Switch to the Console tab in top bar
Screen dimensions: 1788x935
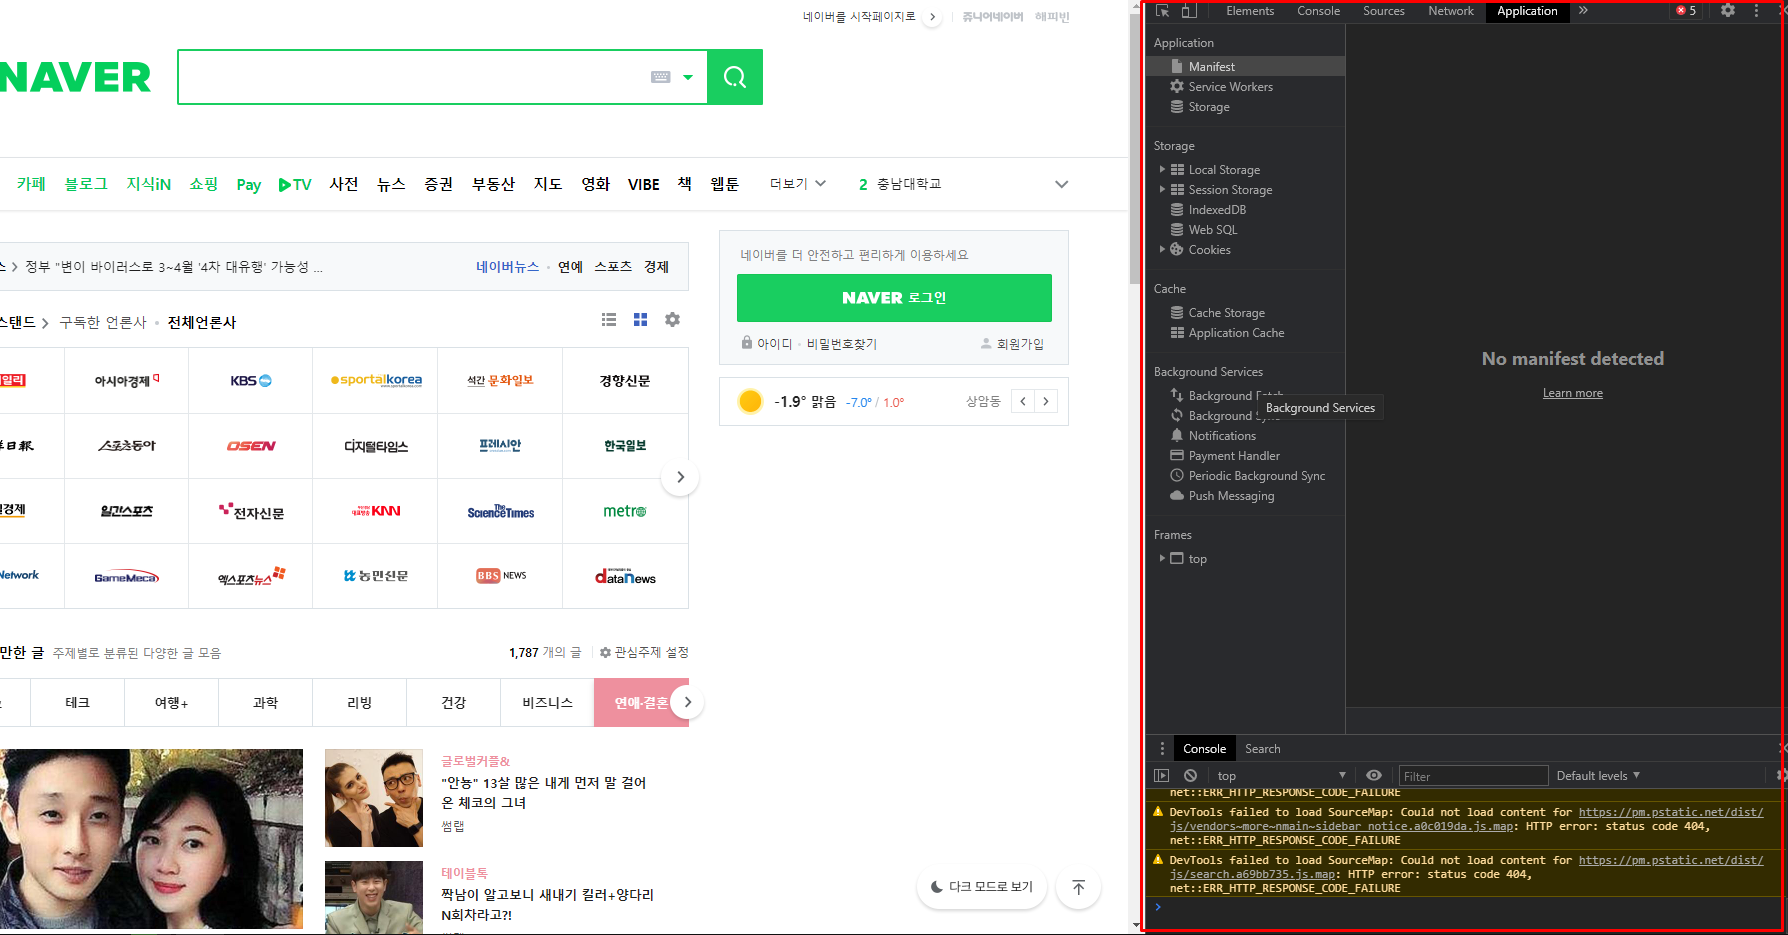click(1319, 11)
